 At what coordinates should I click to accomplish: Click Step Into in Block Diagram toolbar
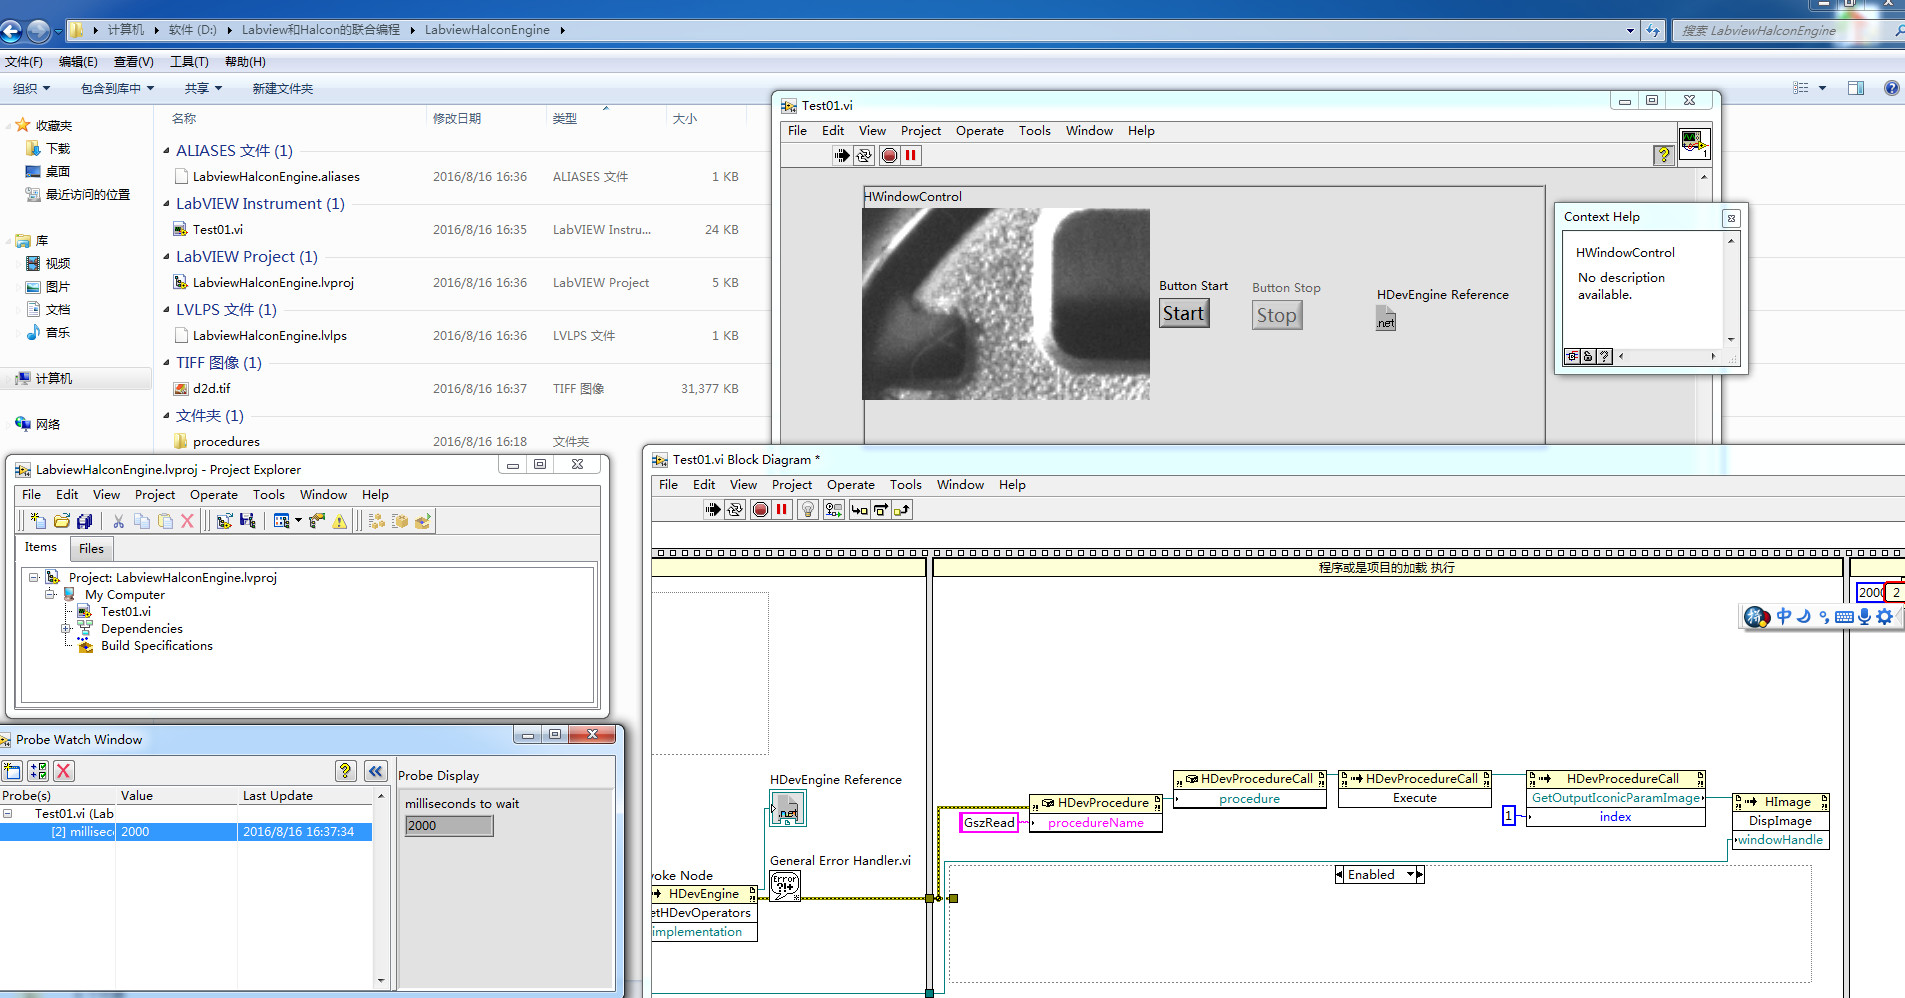coord(859,510)
